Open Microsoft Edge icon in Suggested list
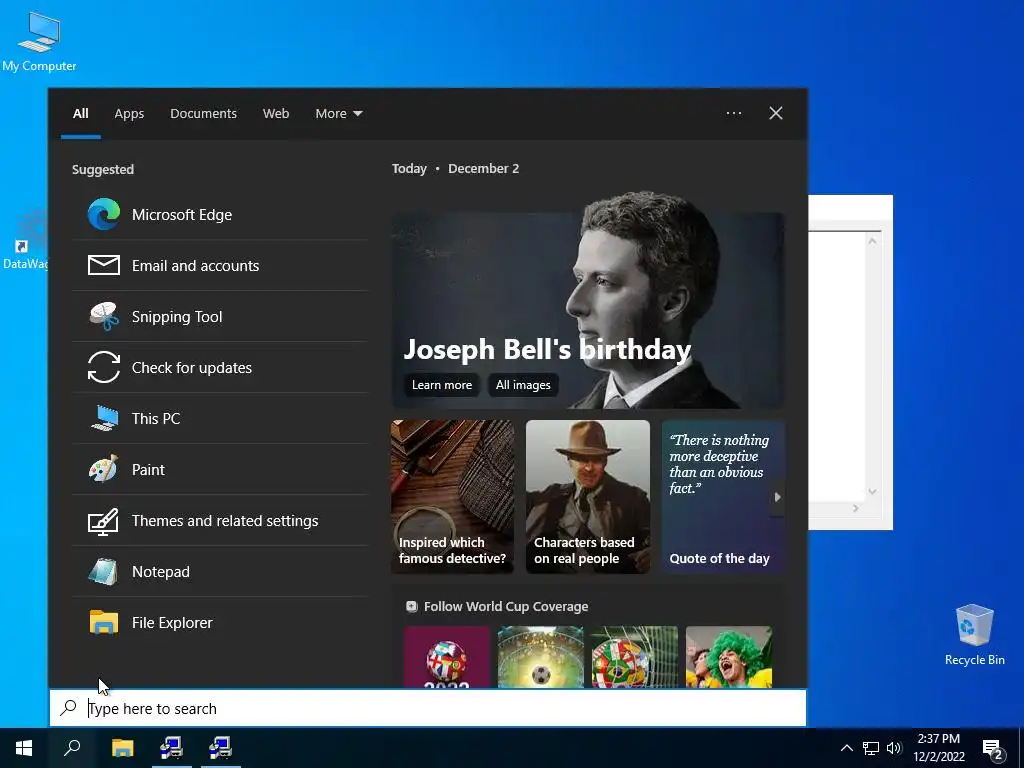 (x=104, y=214)
